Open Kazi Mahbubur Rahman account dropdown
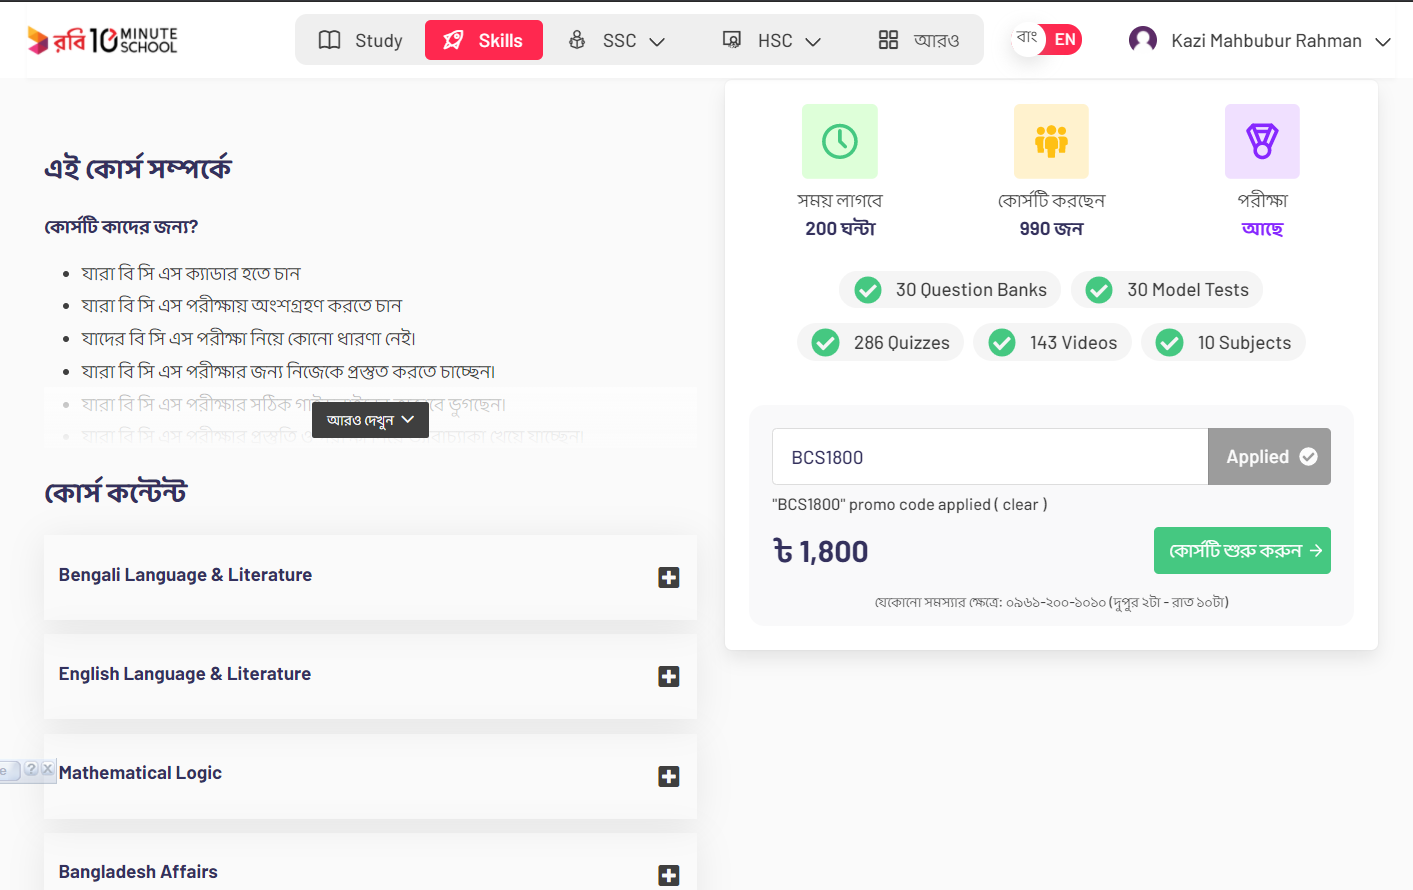The height and width of the screenshot is (890, 1413). click(x=1260, y=41)
